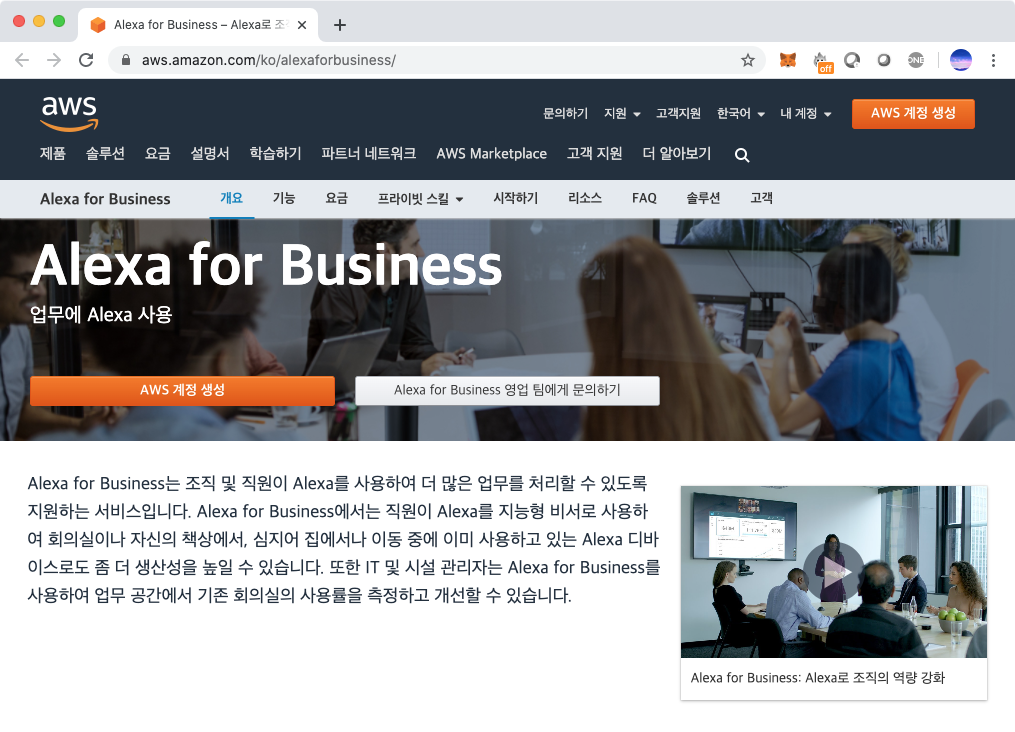Image resolution: width=1015 pixels, height=732 pixels.
Task: Expand the 지원 dropdown
Action: coord(622,113)
